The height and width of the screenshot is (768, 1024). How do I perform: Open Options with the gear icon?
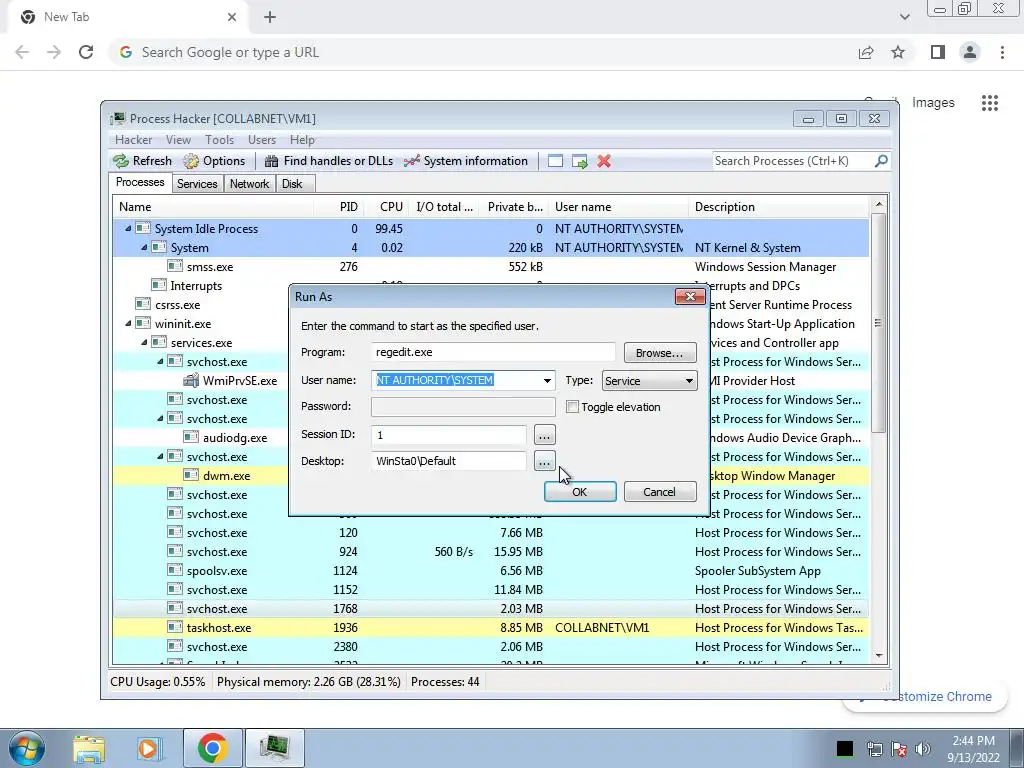click(191, 161)
